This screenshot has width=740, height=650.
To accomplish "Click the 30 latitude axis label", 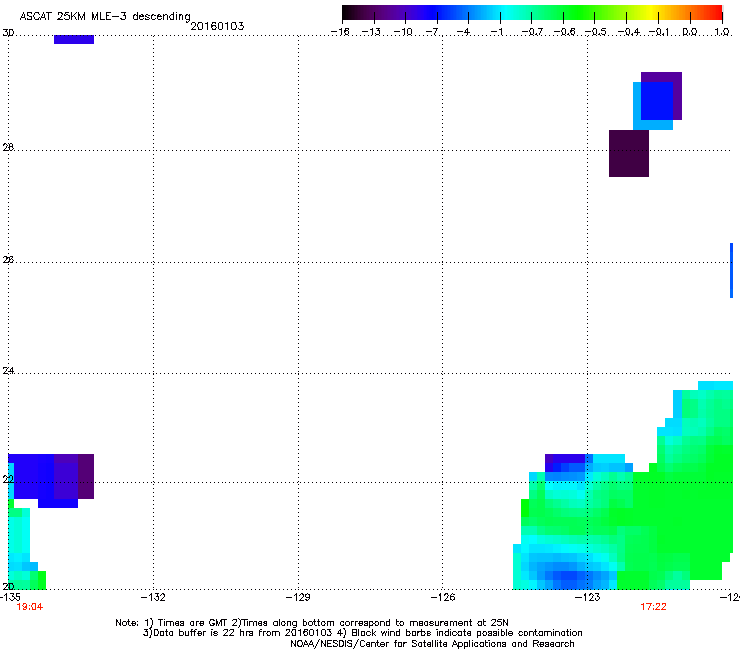I will [x=8, y=33].
